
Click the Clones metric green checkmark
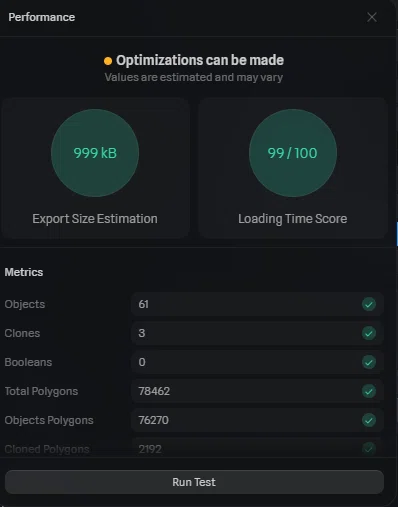369,333
